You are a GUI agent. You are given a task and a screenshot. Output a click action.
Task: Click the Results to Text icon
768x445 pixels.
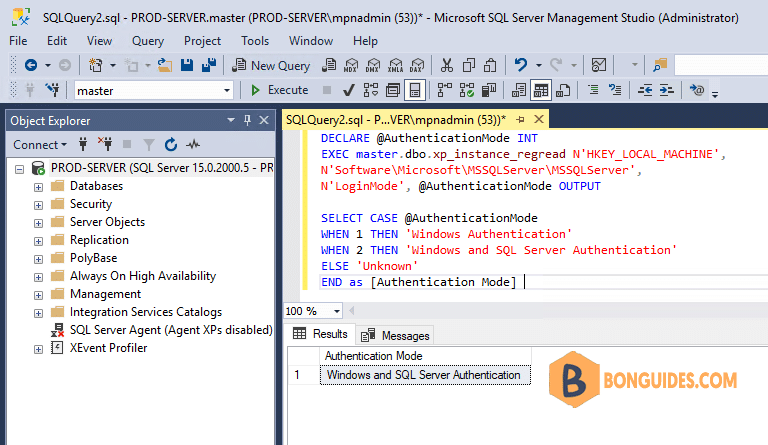519,90
